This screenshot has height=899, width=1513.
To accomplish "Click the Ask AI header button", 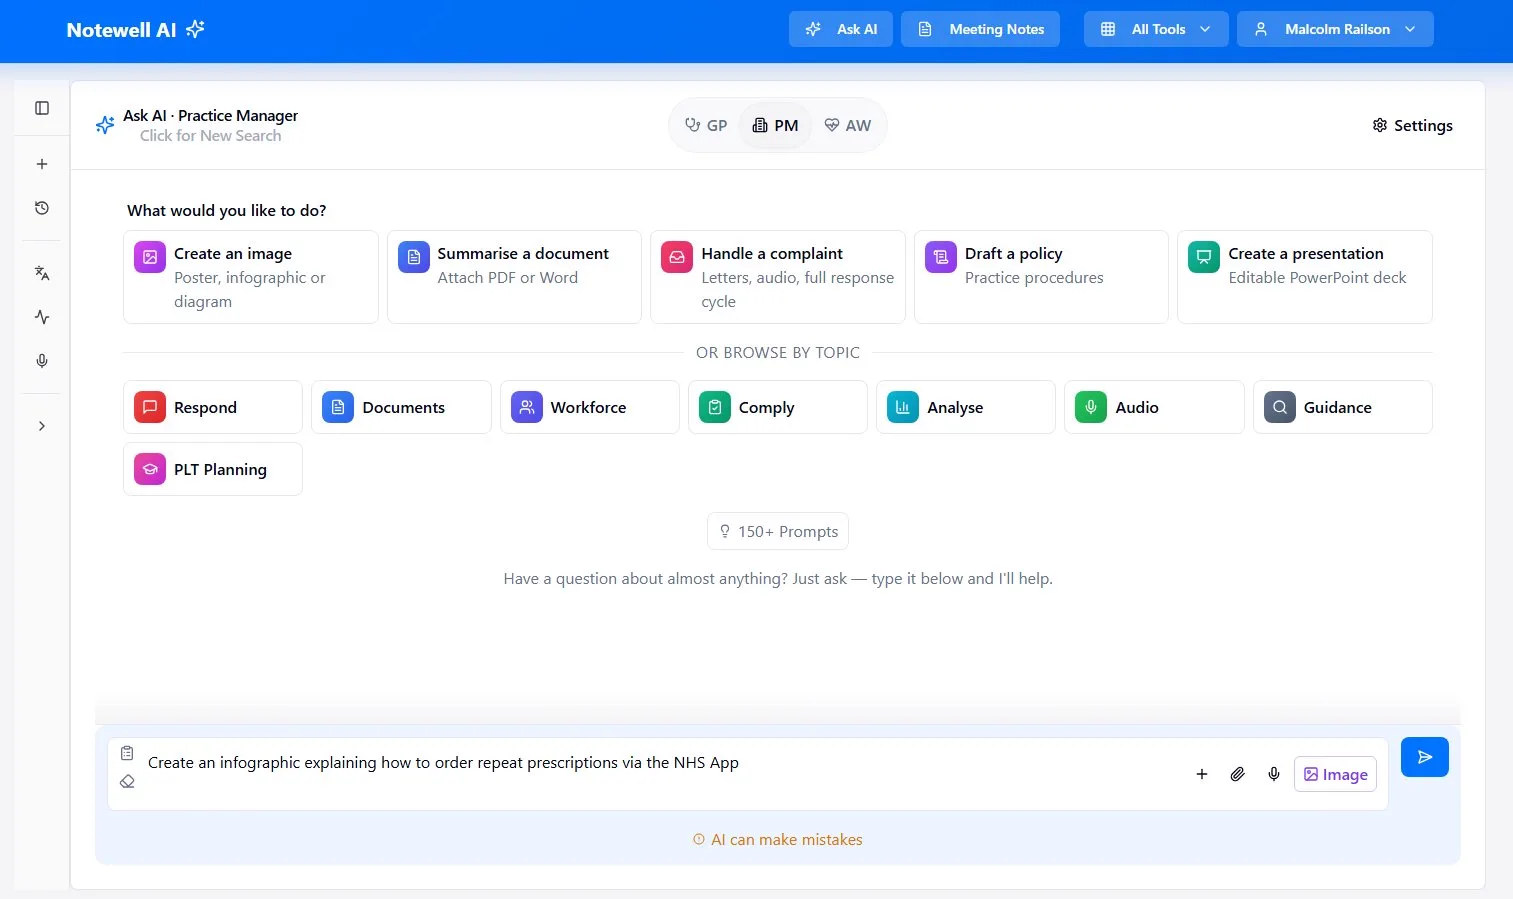I will pyautogui.click(x=841, y=29).
